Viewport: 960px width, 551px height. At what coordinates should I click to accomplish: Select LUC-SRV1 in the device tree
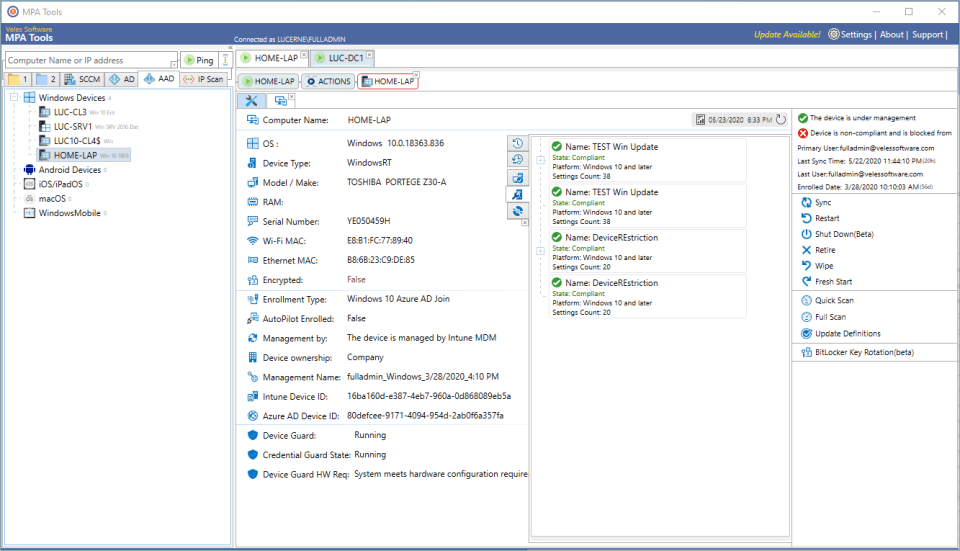pyautogui.click(x=72, y=127)
